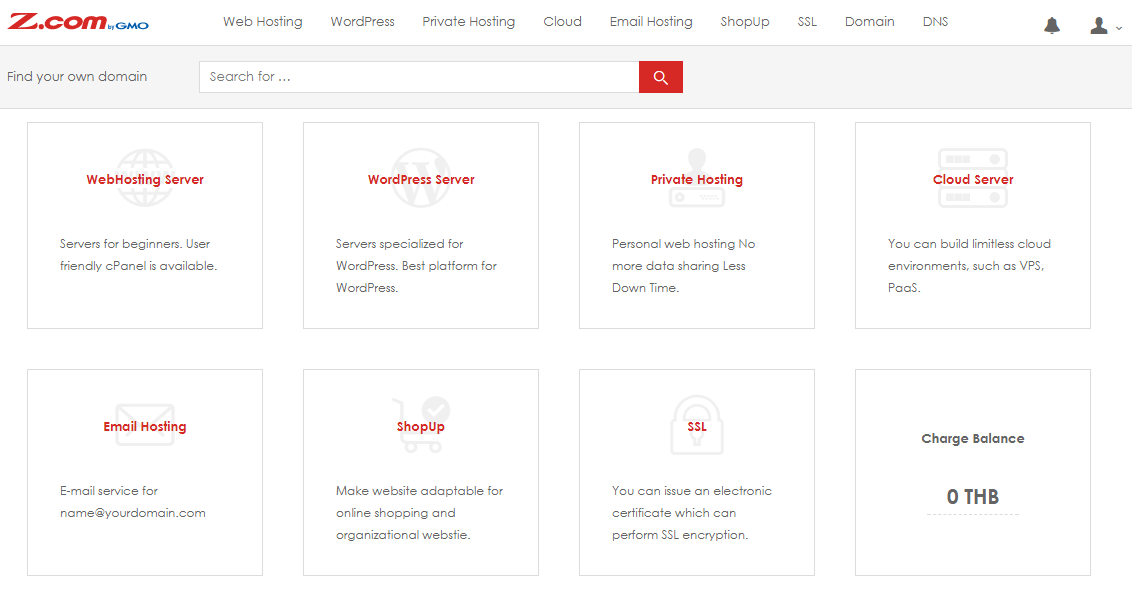Click the SSL card title link
Screen dimensions: 1132x598
(697, 427)
